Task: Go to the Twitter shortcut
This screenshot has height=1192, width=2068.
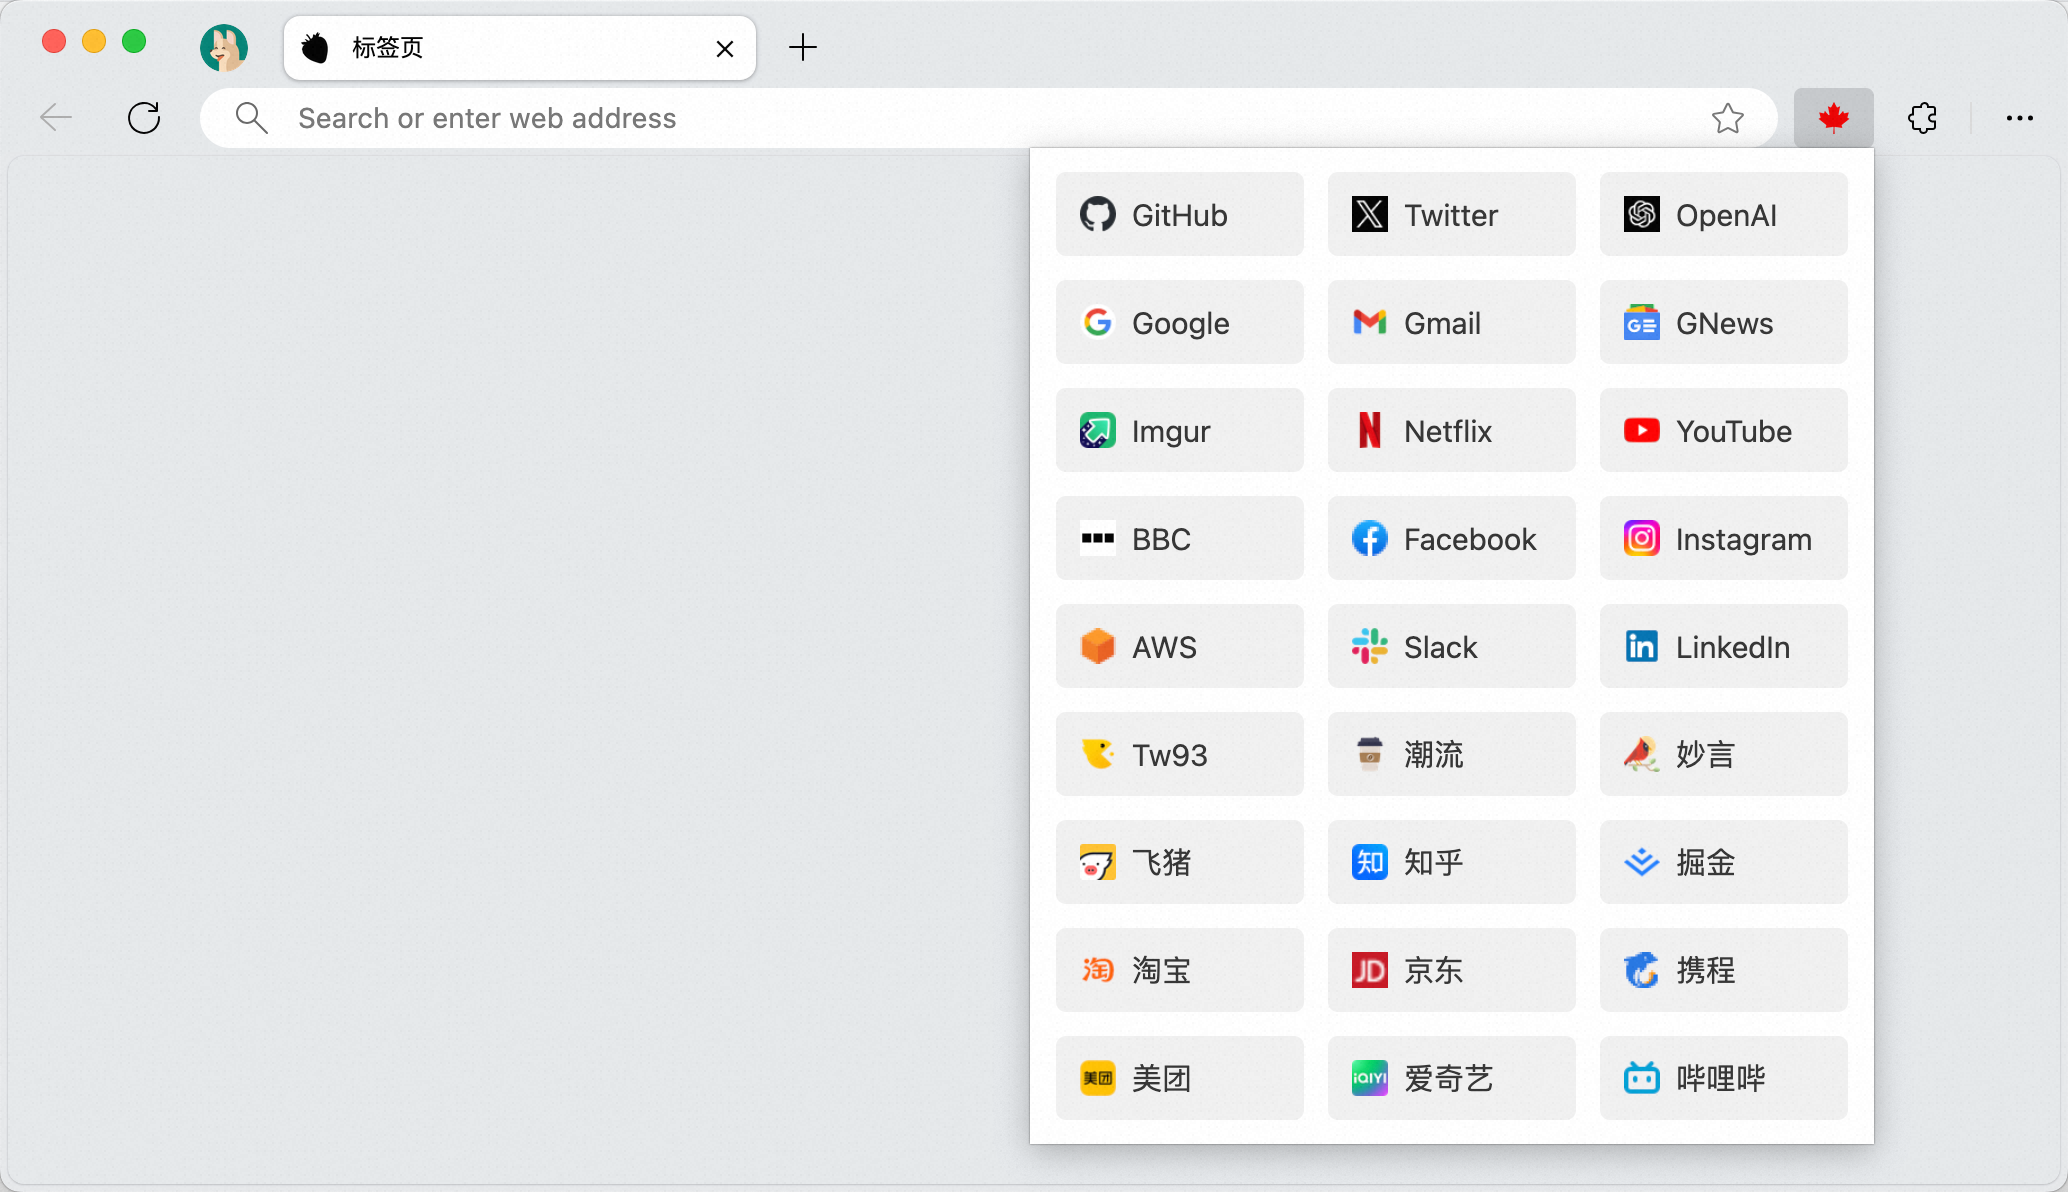Action: (x=1451, y=215)
